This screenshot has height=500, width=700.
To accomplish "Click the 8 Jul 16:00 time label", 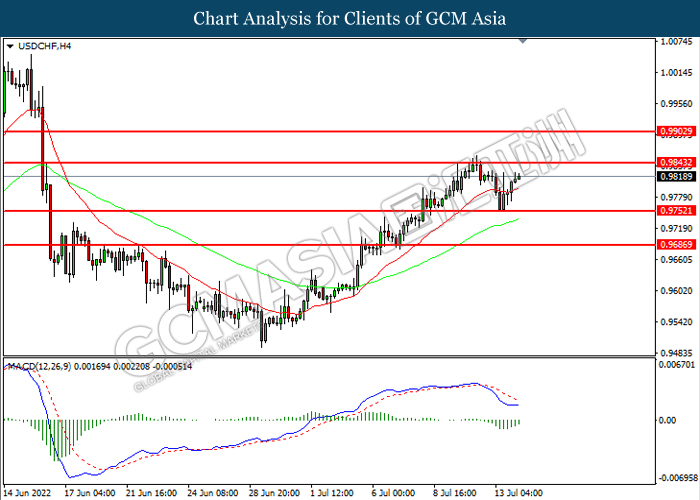I will click(x=455, y=493).
